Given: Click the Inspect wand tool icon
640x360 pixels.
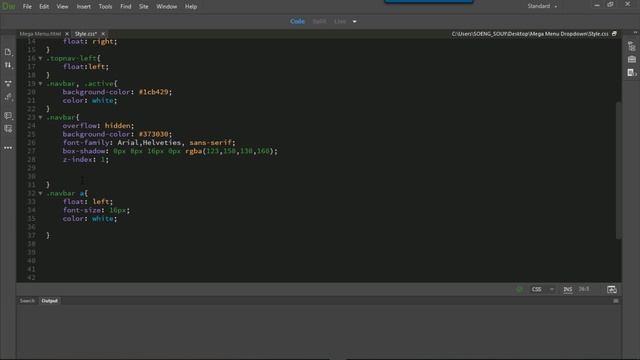Looking at the screenshot, I should click(x=8, y=97).
